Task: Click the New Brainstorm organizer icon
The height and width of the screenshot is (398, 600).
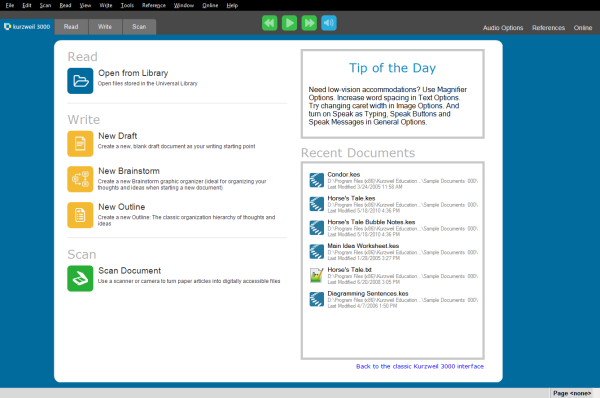Action: [80, 179]
